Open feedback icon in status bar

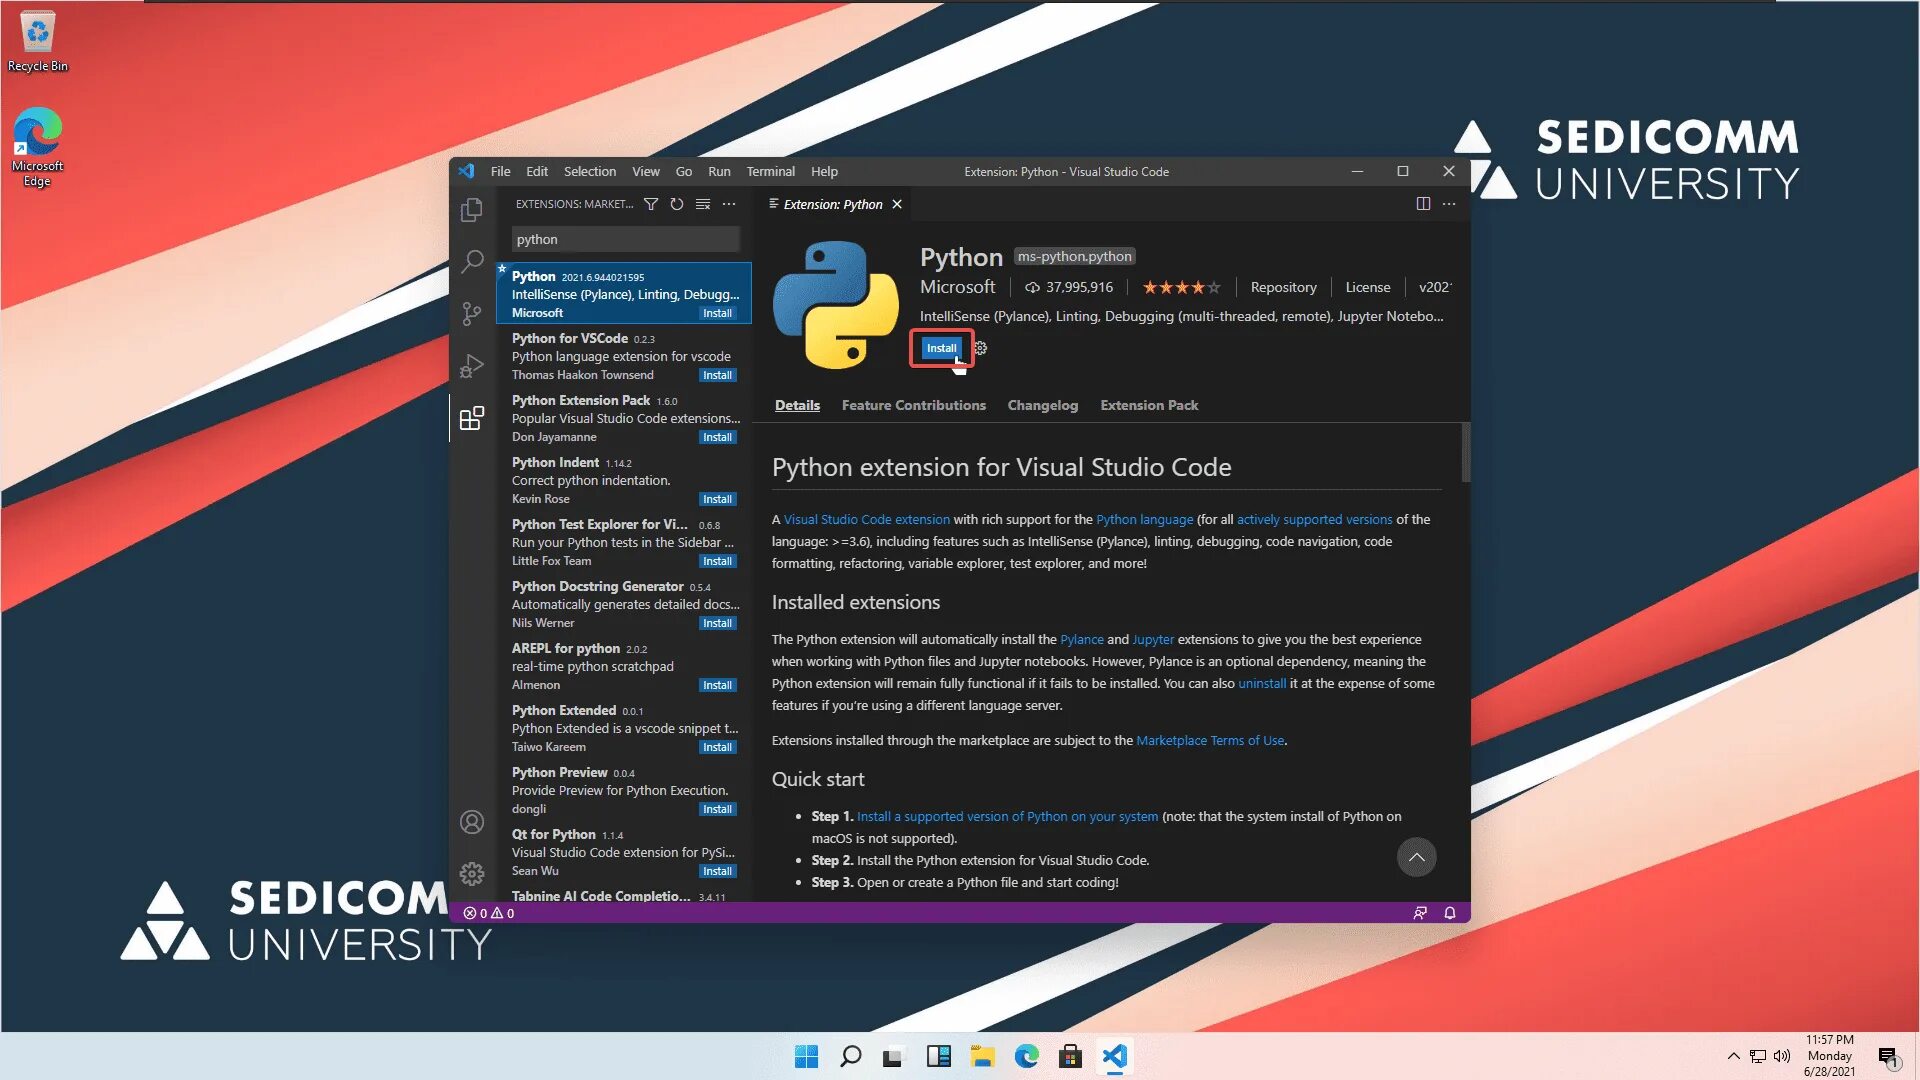(1420, 913)
